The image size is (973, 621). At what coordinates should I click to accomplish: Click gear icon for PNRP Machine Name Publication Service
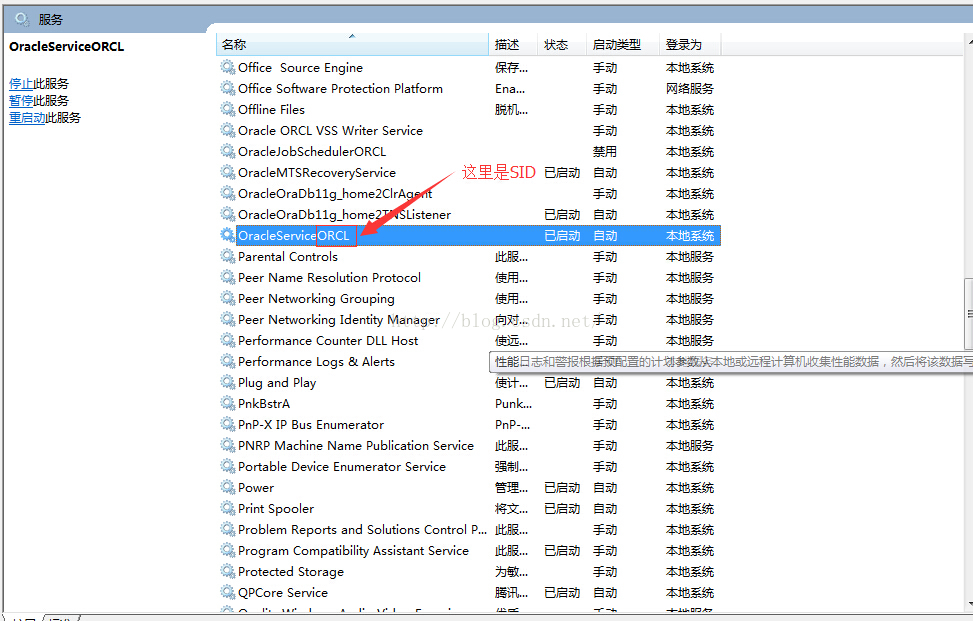tap(228, 445)
